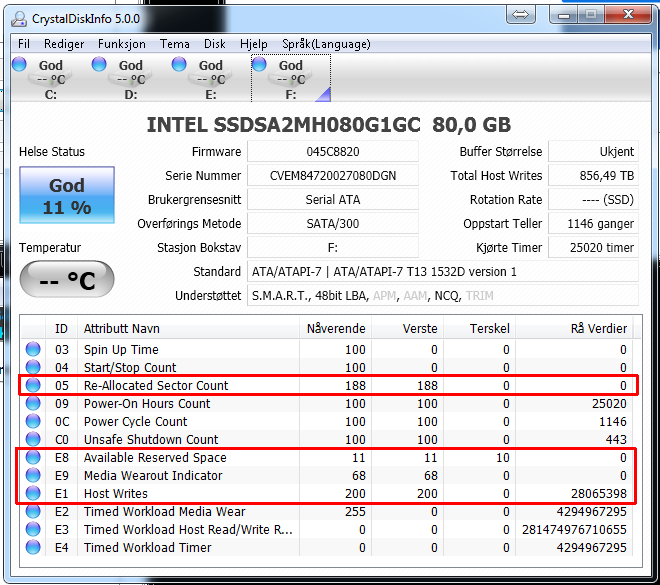660x585 pixels.
Task: Select the Available Reserved Space attribute name
Action: [x=155, y=457]
